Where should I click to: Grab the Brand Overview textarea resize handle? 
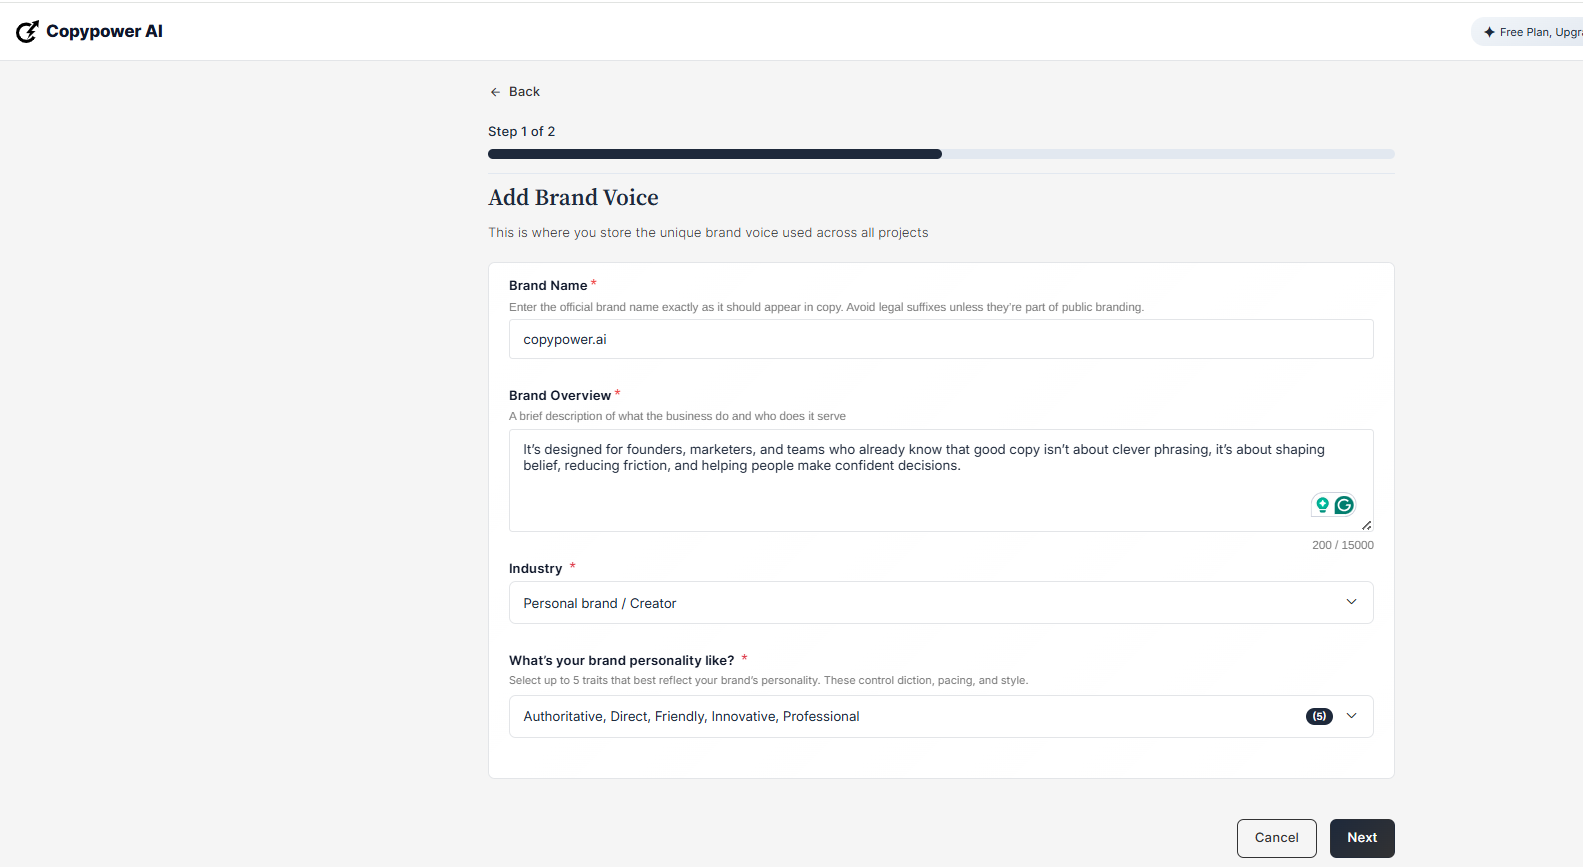[x=1366, y=525]
